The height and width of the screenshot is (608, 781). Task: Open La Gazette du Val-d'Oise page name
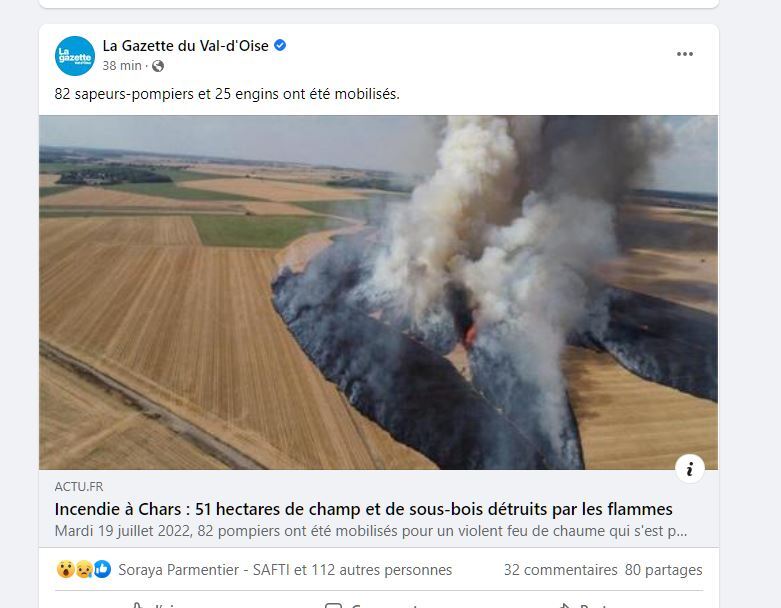point(185,46)
